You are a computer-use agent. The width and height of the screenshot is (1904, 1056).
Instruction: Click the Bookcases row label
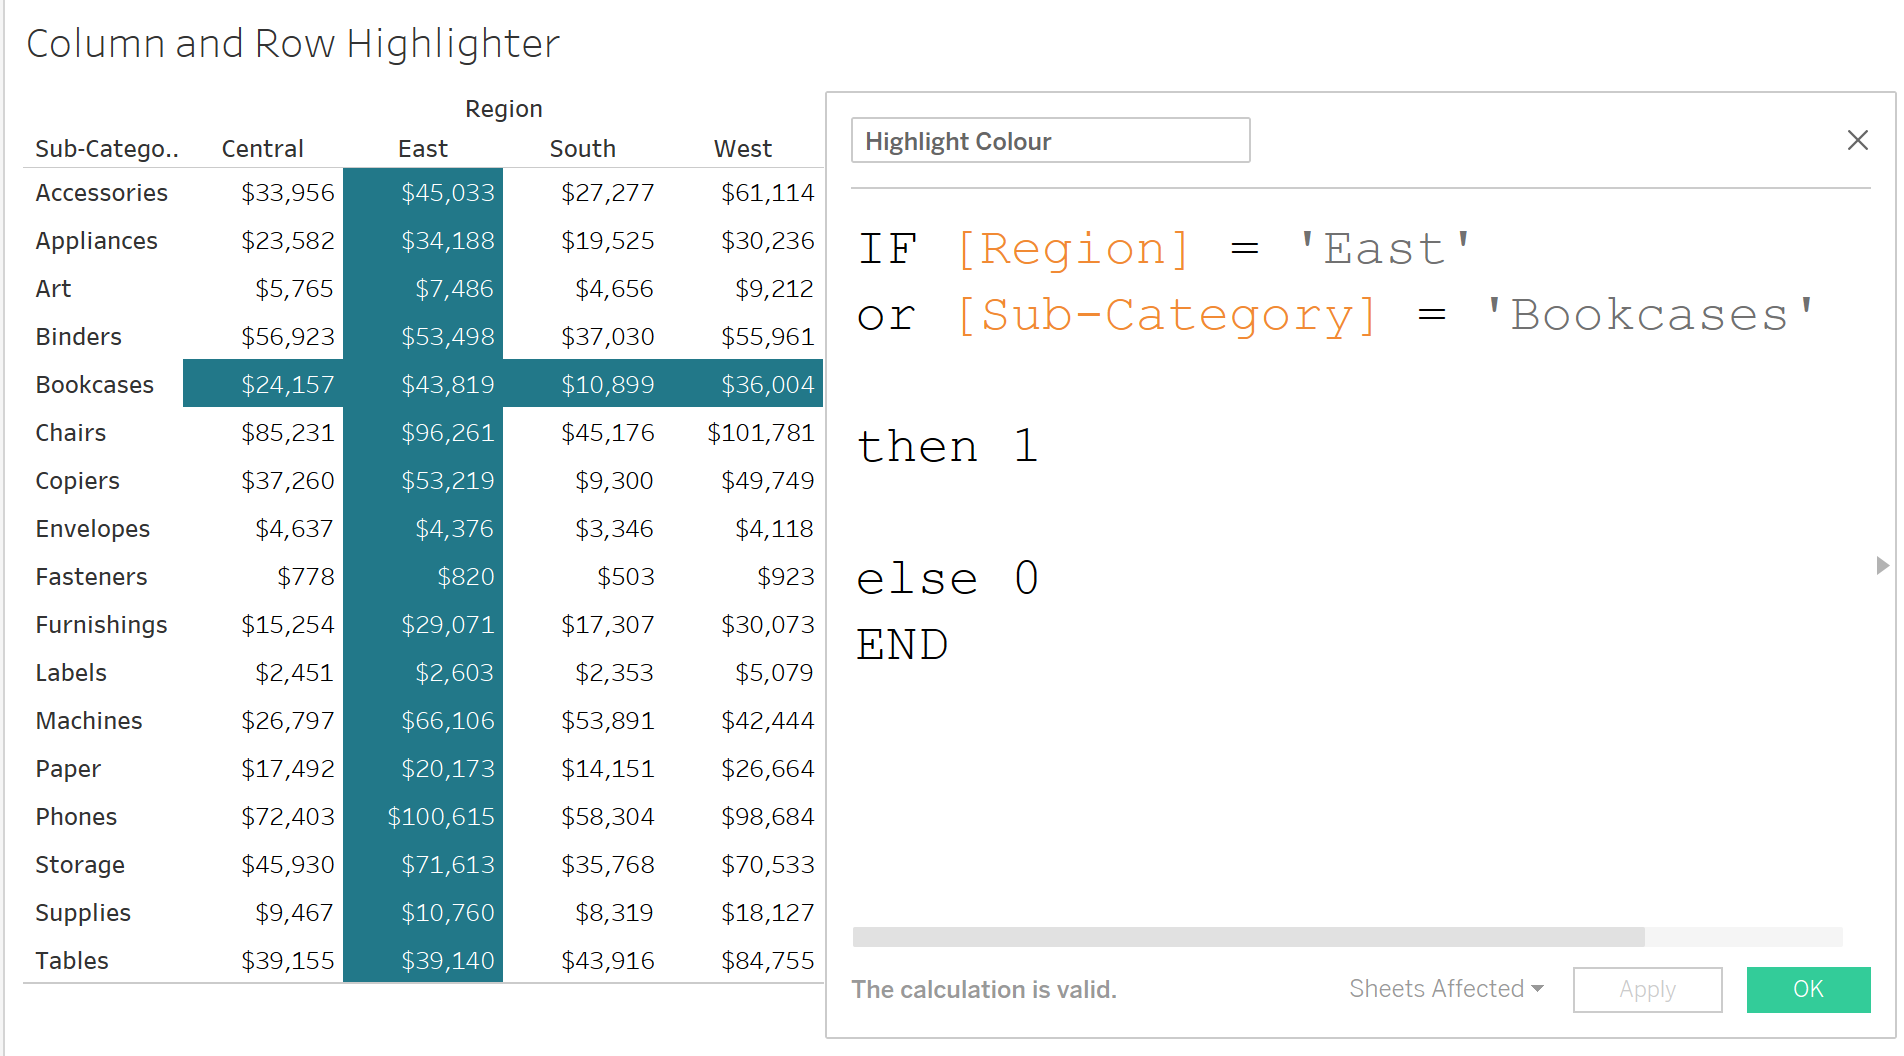pos(94,384)
